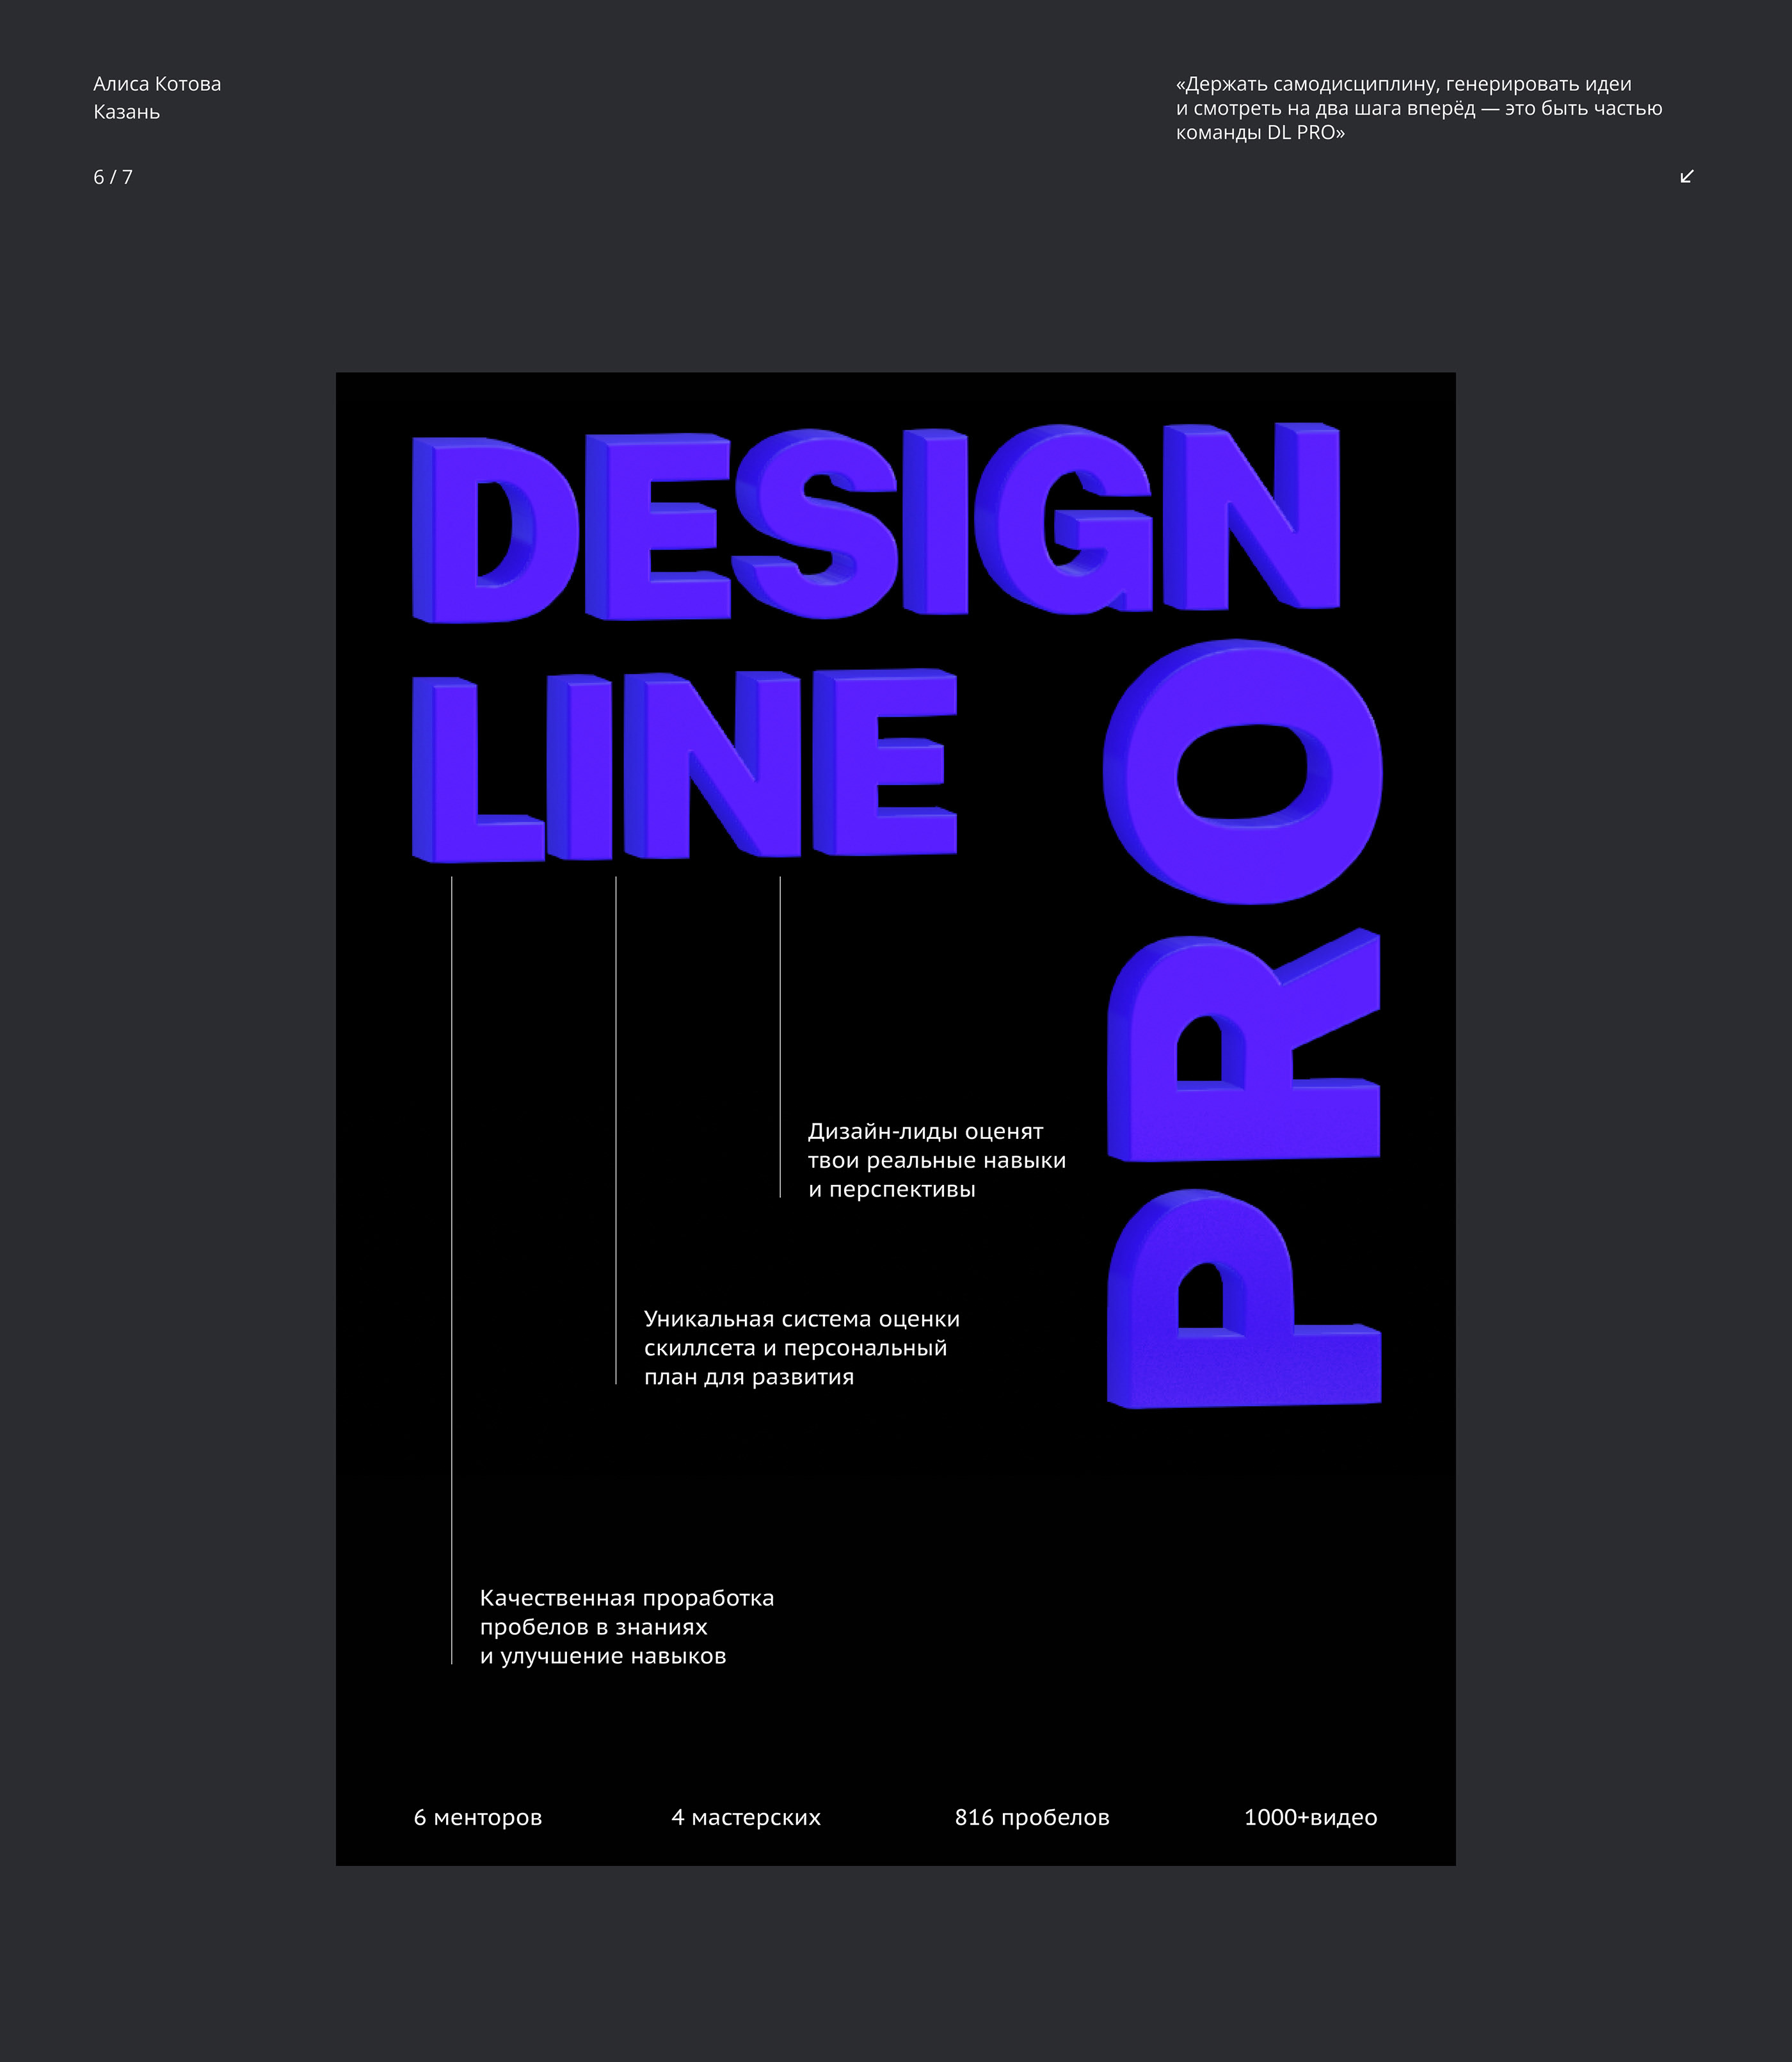Click the text Уникальная система оценки скиллсета

[801, 1347]
